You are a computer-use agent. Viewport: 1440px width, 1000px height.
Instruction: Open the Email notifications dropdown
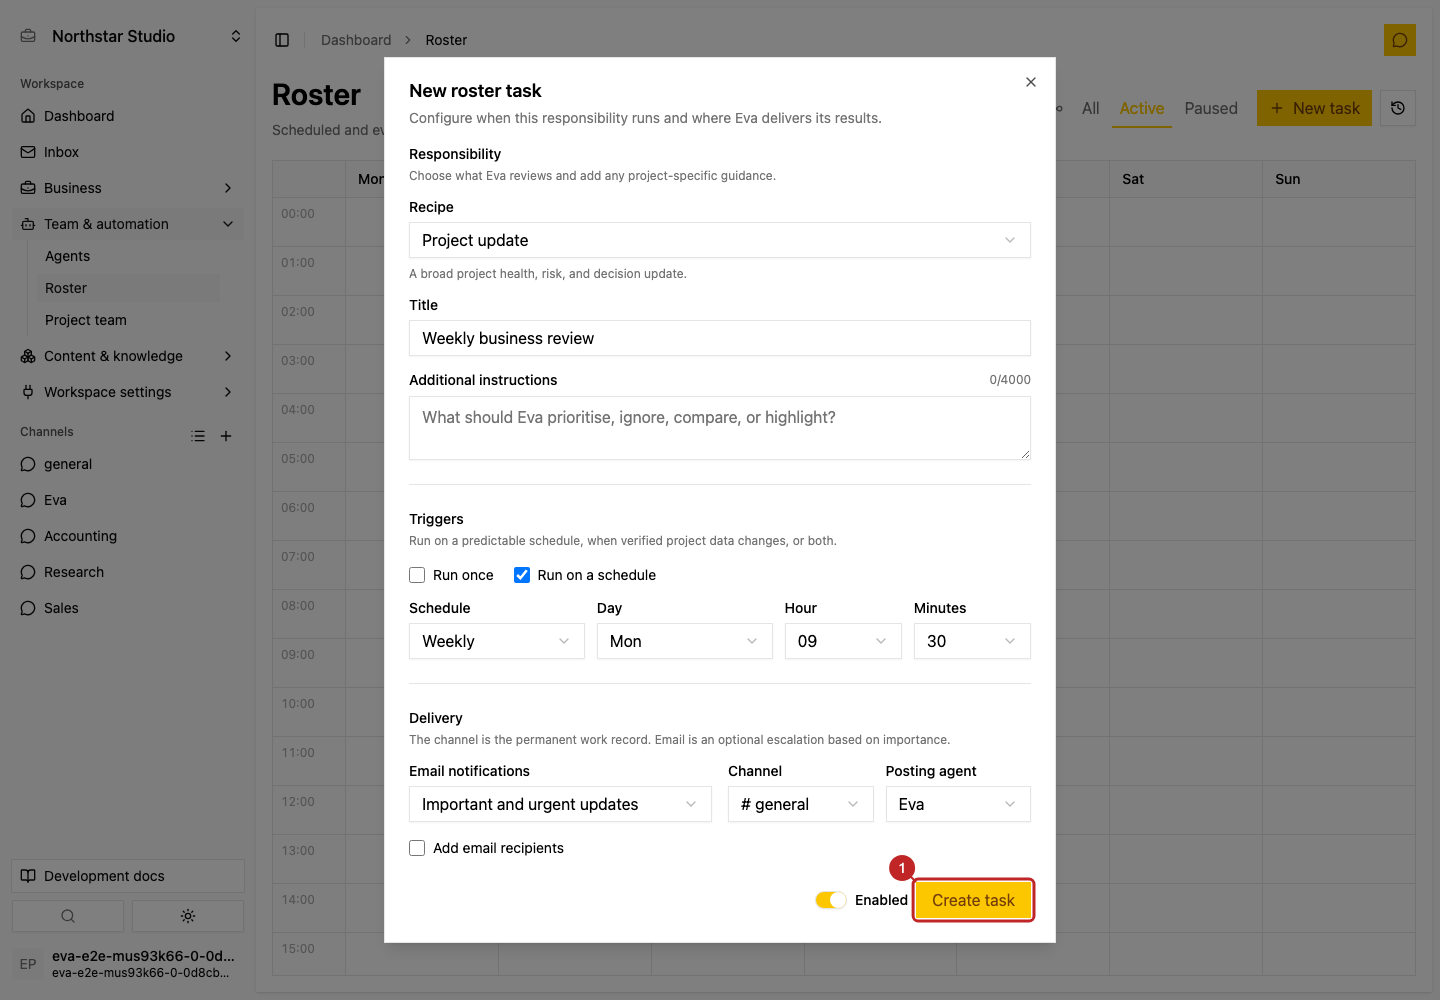click(560, 804)
